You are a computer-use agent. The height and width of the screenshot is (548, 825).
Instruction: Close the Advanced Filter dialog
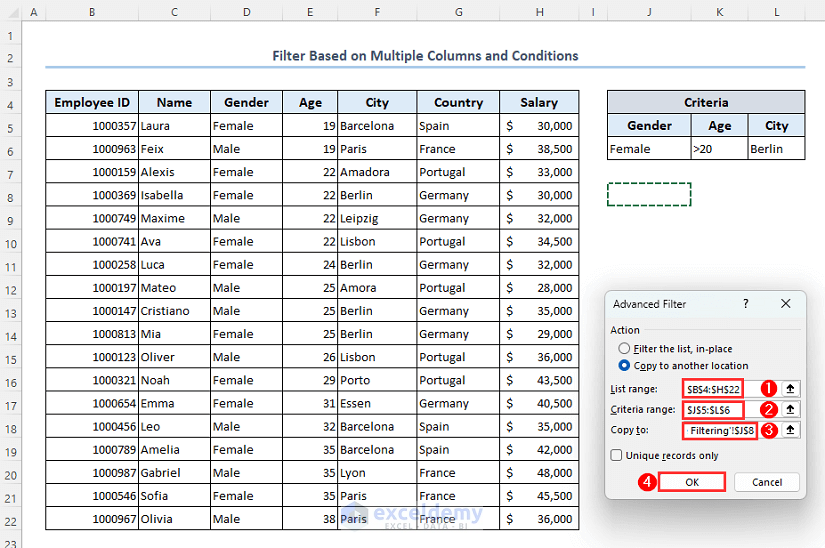(786, 303)
